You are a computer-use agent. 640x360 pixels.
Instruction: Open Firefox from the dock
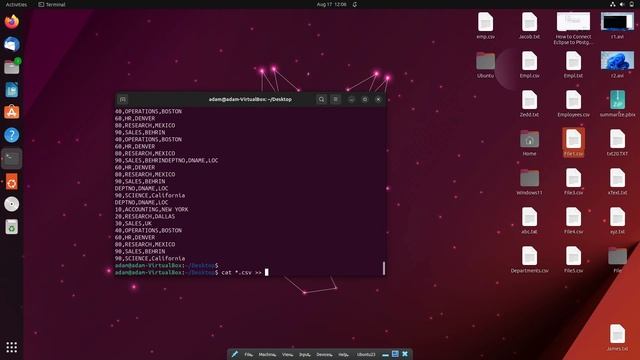click(x=11, y=22)
